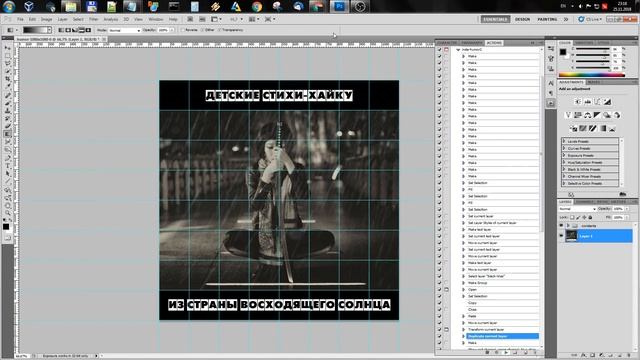Begin recording in the Actions panel
The image size is (640, 360).
point(497,352)
